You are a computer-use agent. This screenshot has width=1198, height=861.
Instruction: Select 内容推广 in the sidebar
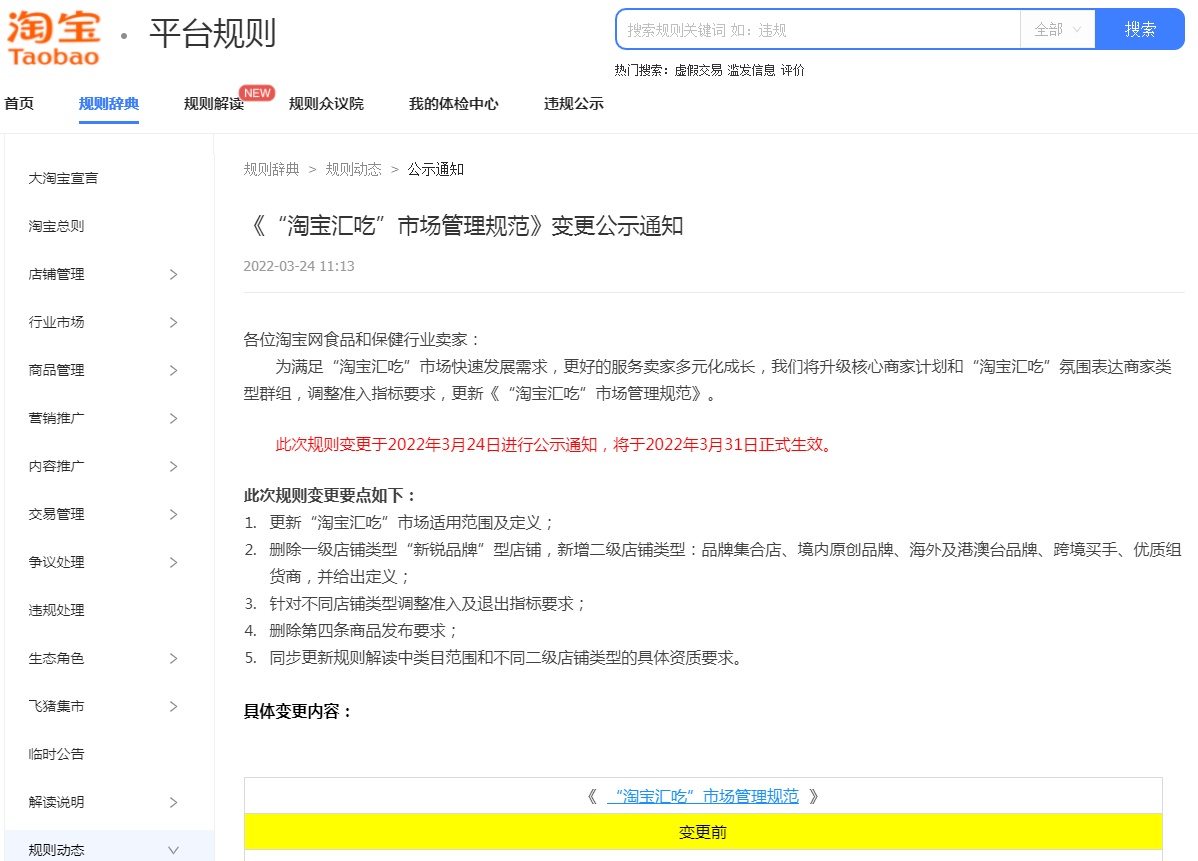[57, 467]
